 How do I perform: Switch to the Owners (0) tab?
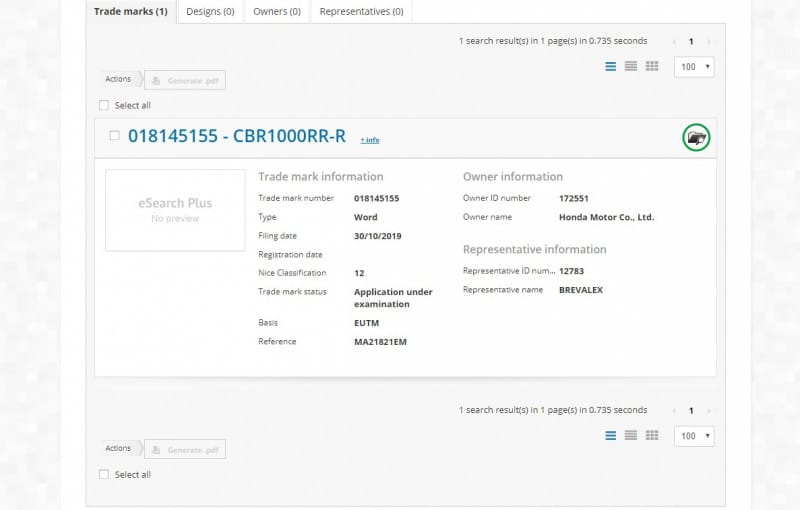pos(277,11)
